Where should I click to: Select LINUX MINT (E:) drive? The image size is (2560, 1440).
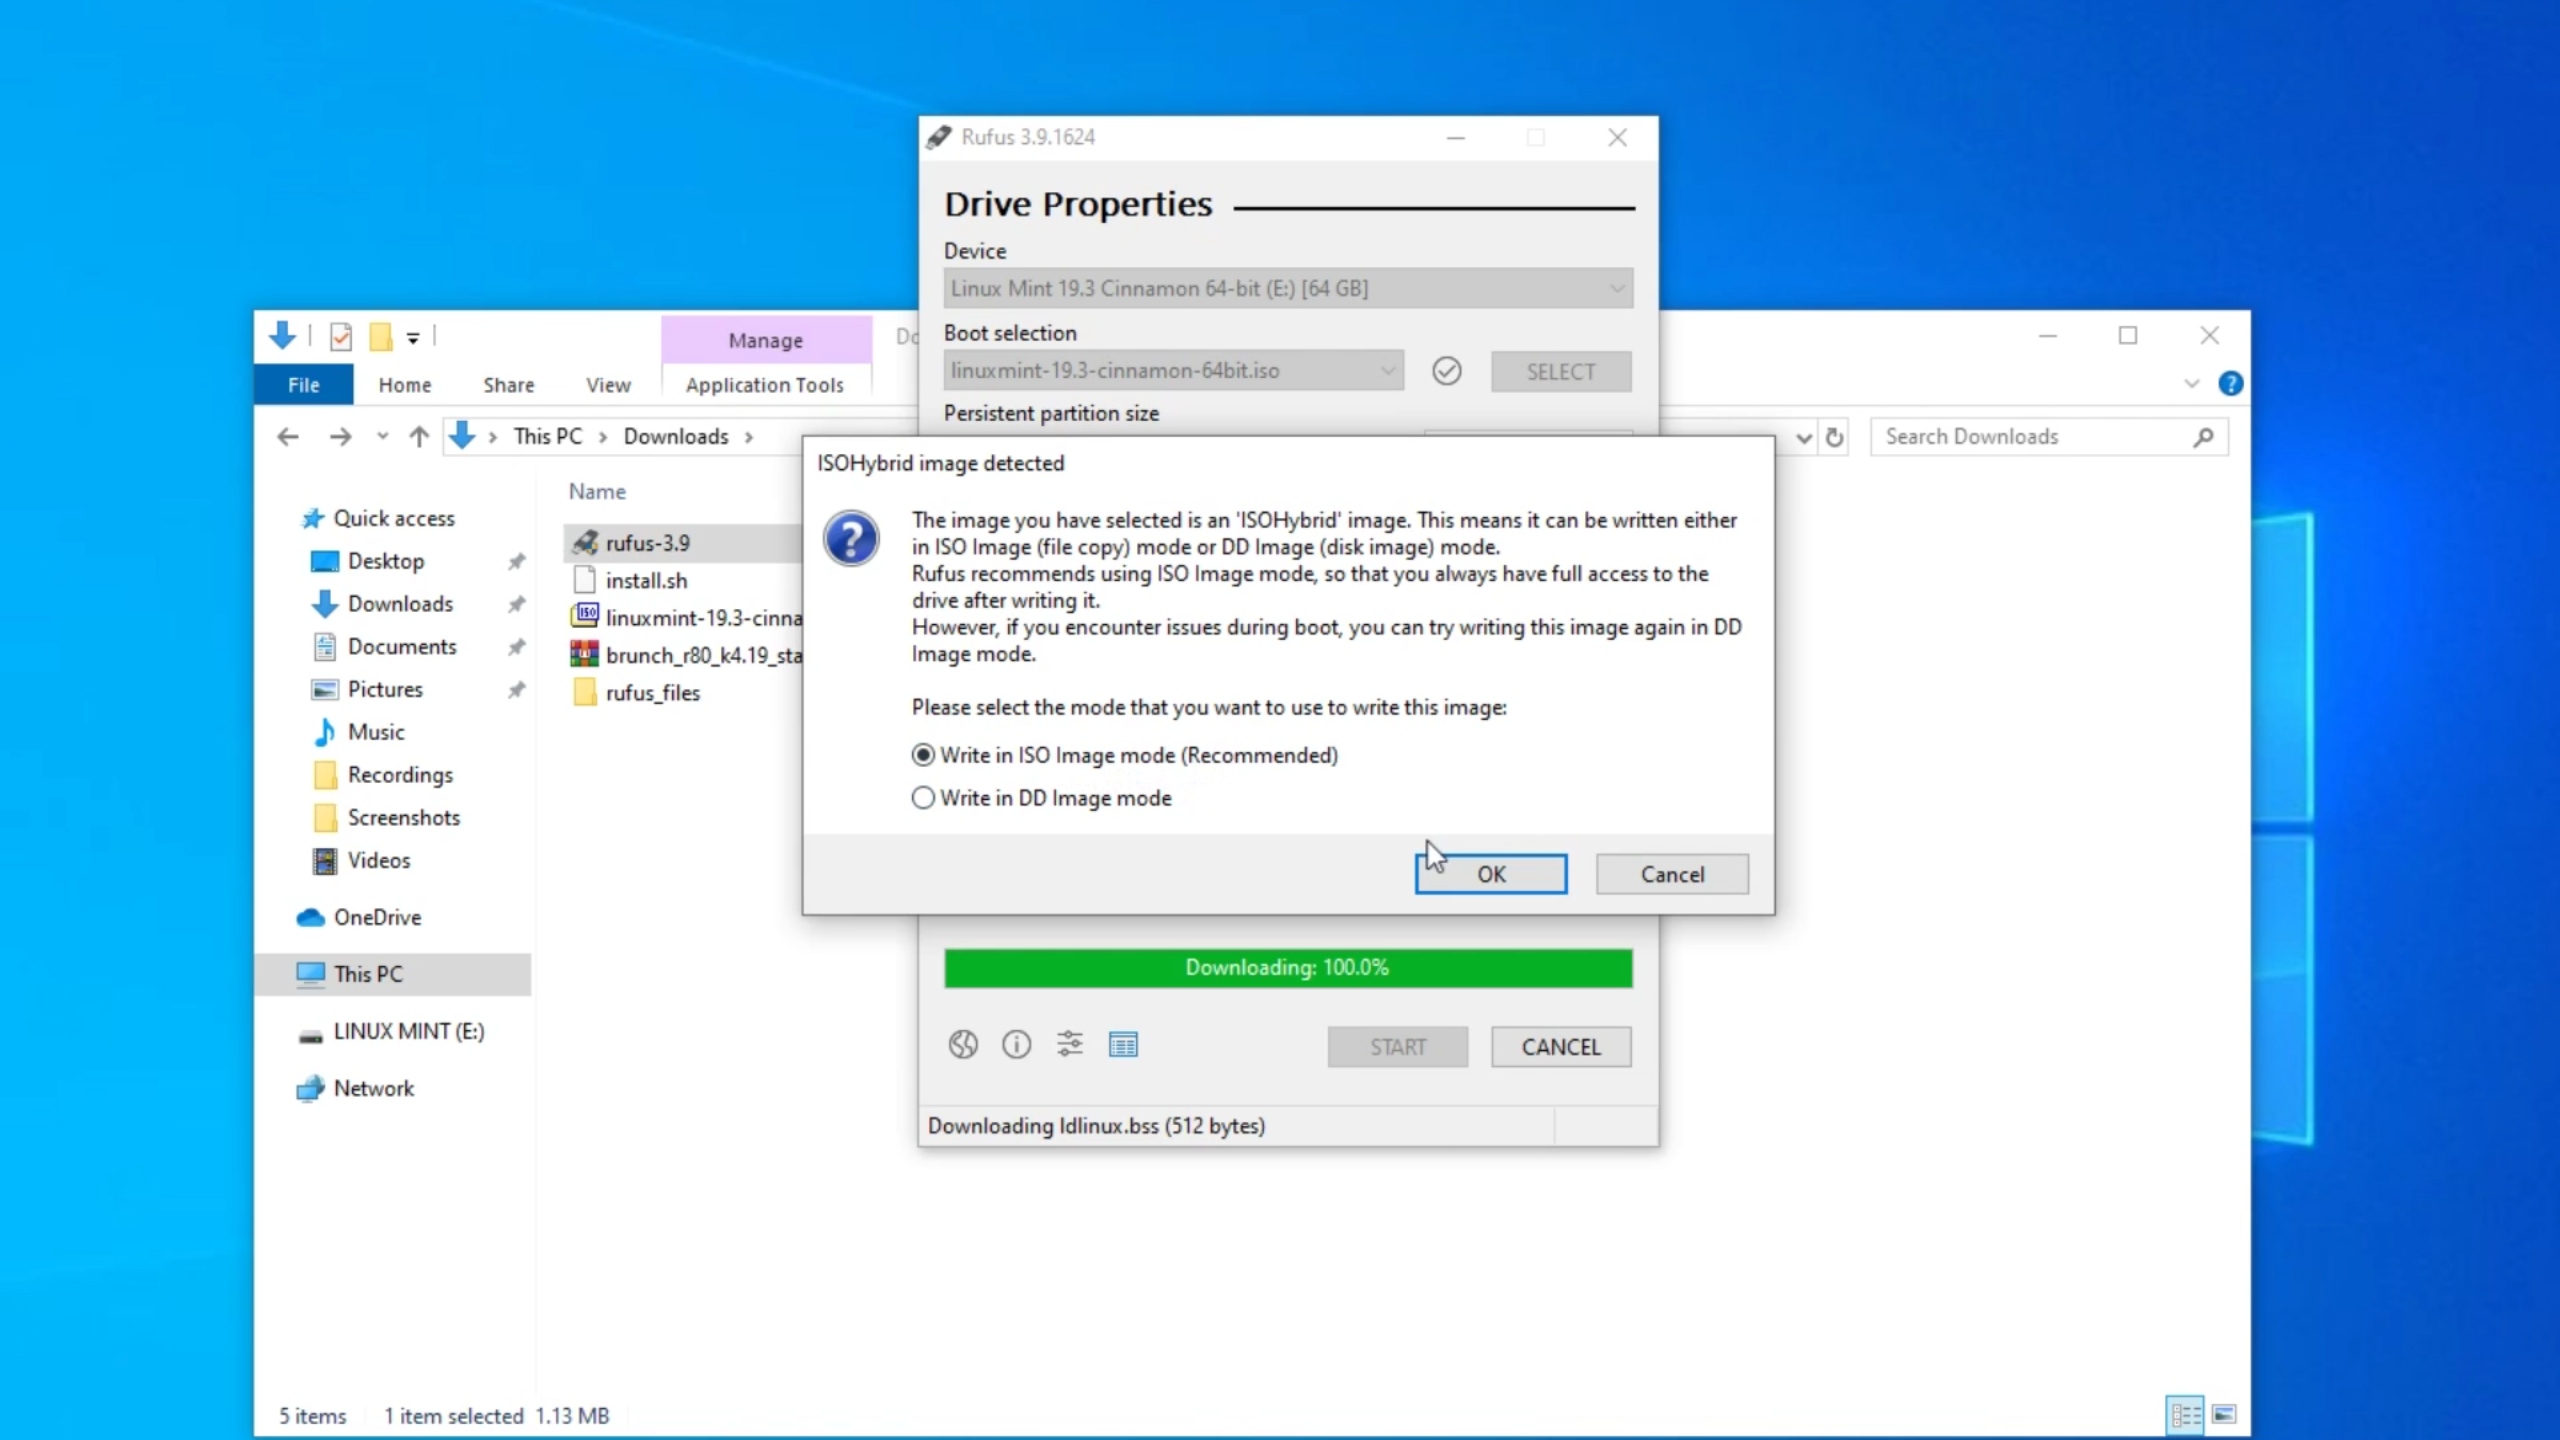coord(408,1032)
